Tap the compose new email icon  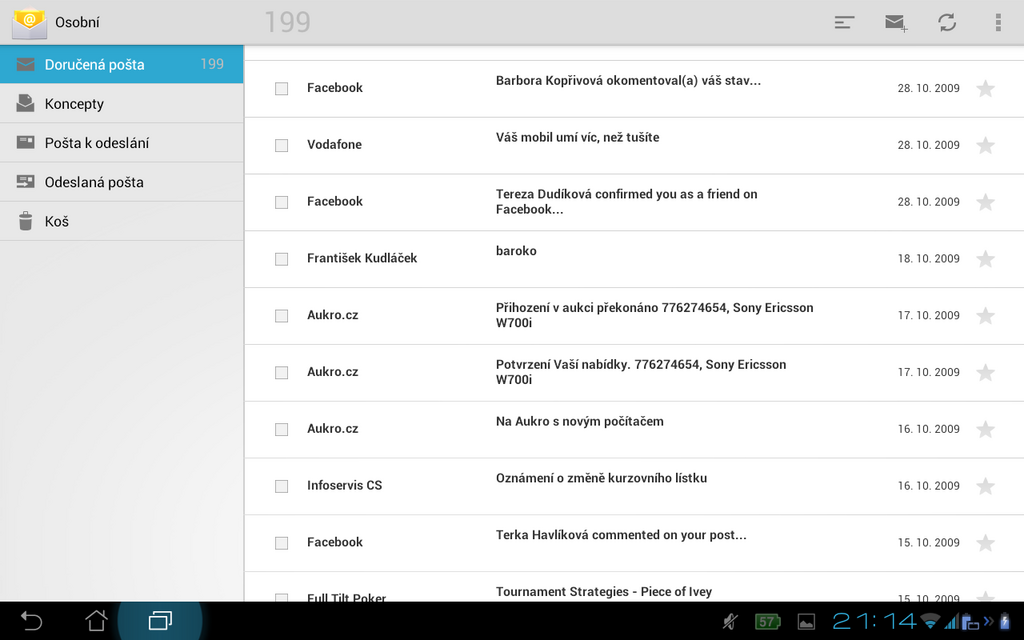click(x=896, y=23)
